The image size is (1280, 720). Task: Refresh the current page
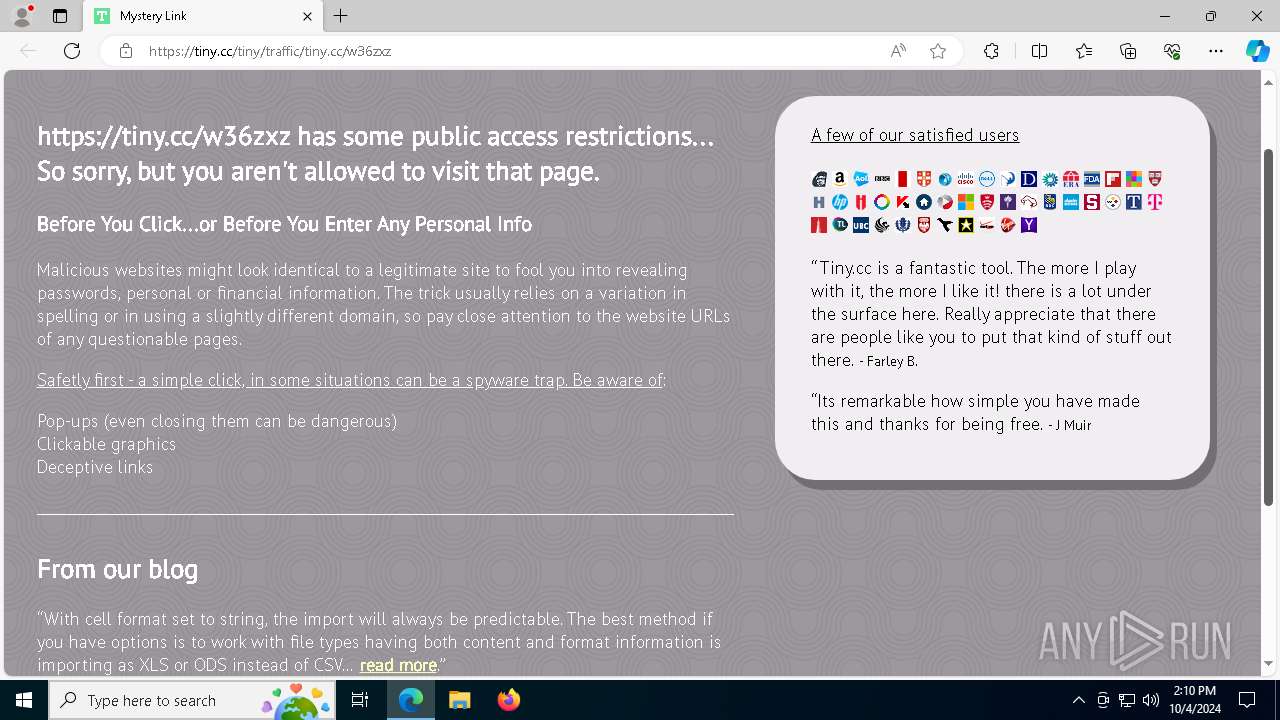click(72, 51)
